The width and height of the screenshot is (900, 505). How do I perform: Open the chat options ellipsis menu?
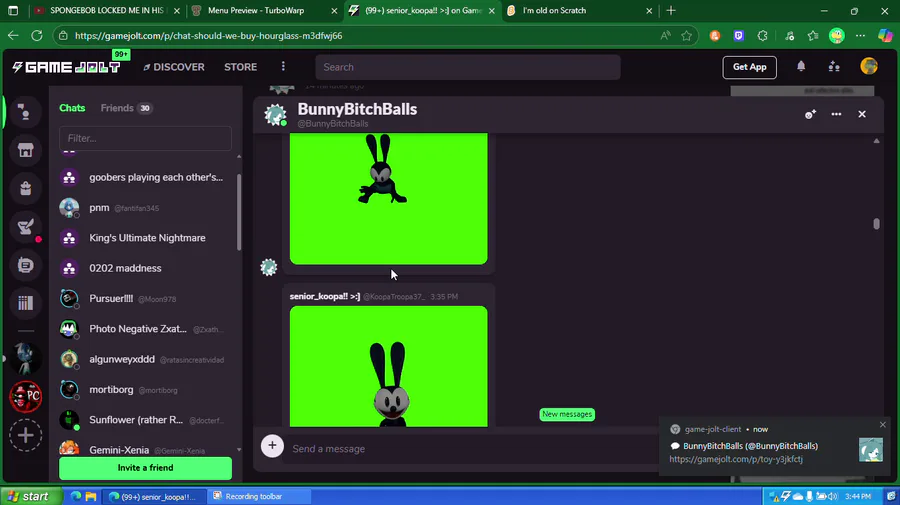[836, 114]
